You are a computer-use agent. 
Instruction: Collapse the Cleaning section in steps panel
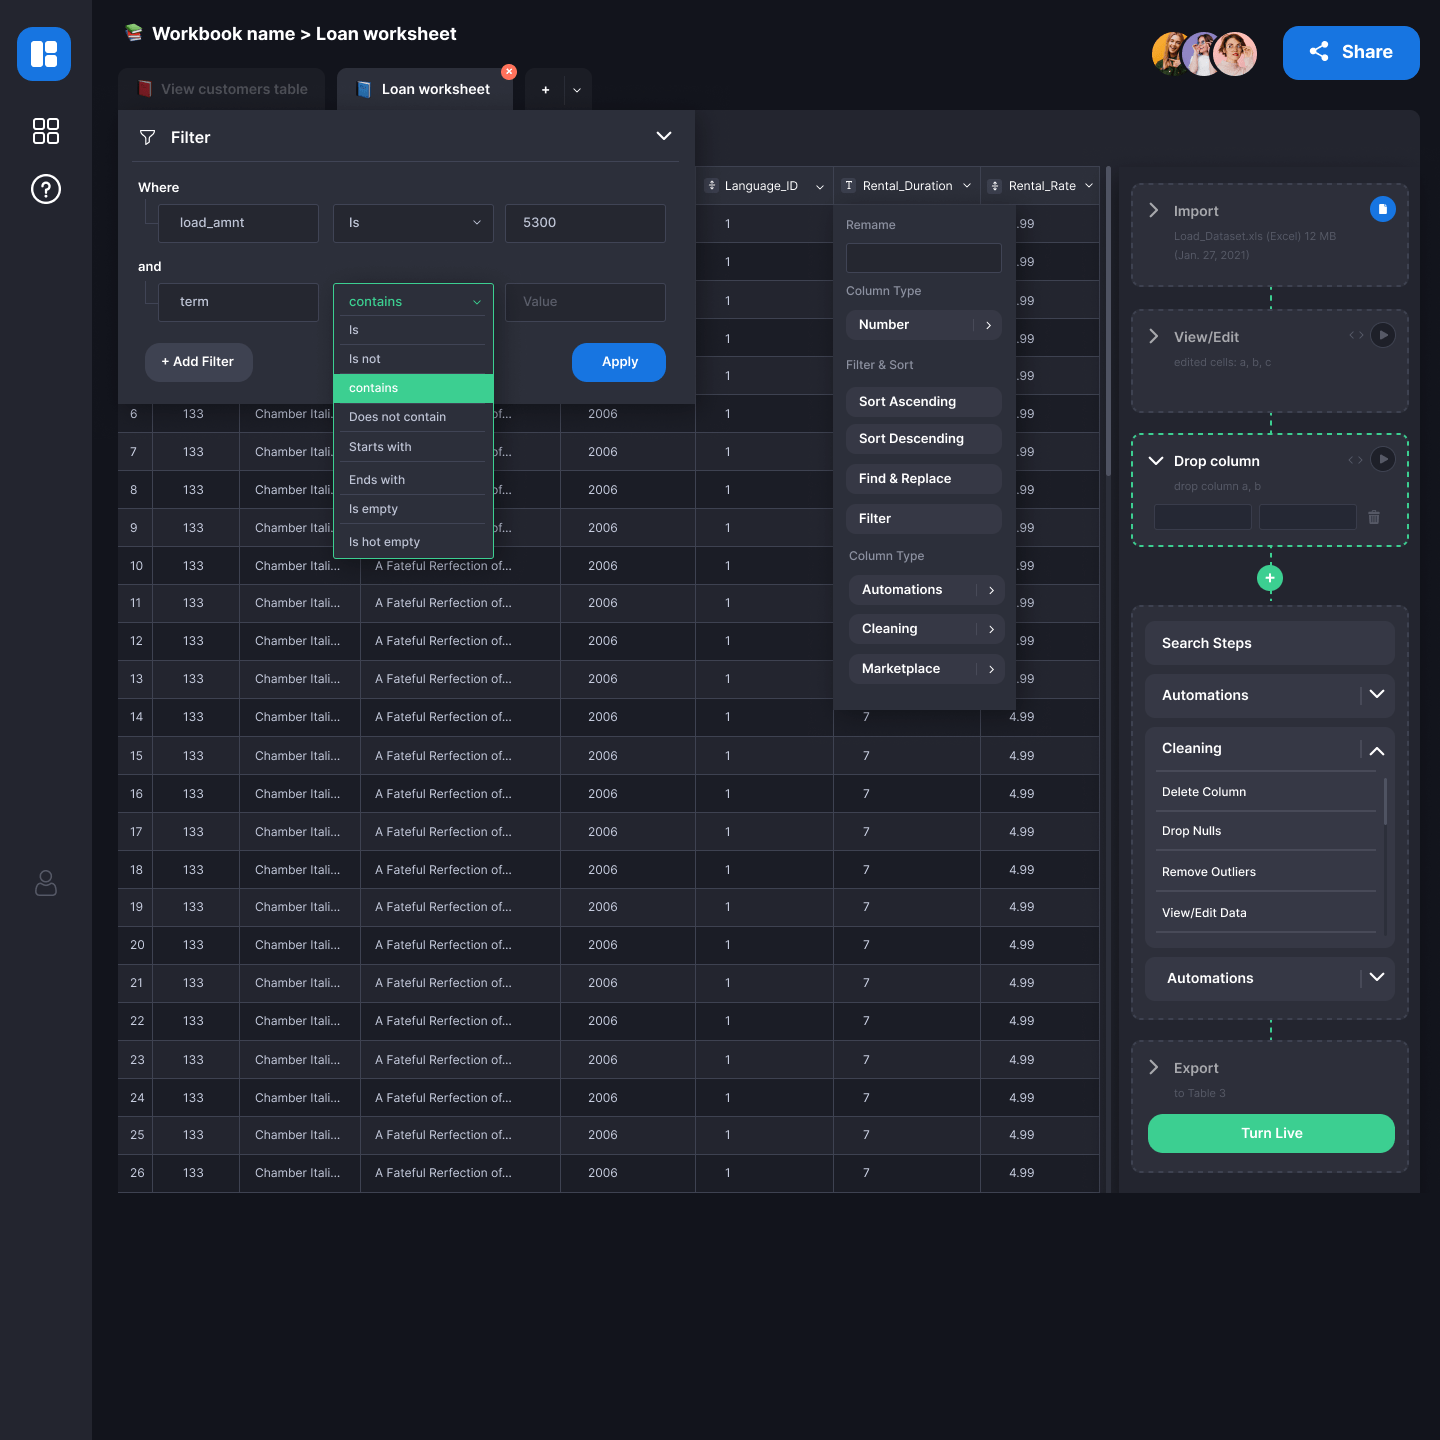1376,750
